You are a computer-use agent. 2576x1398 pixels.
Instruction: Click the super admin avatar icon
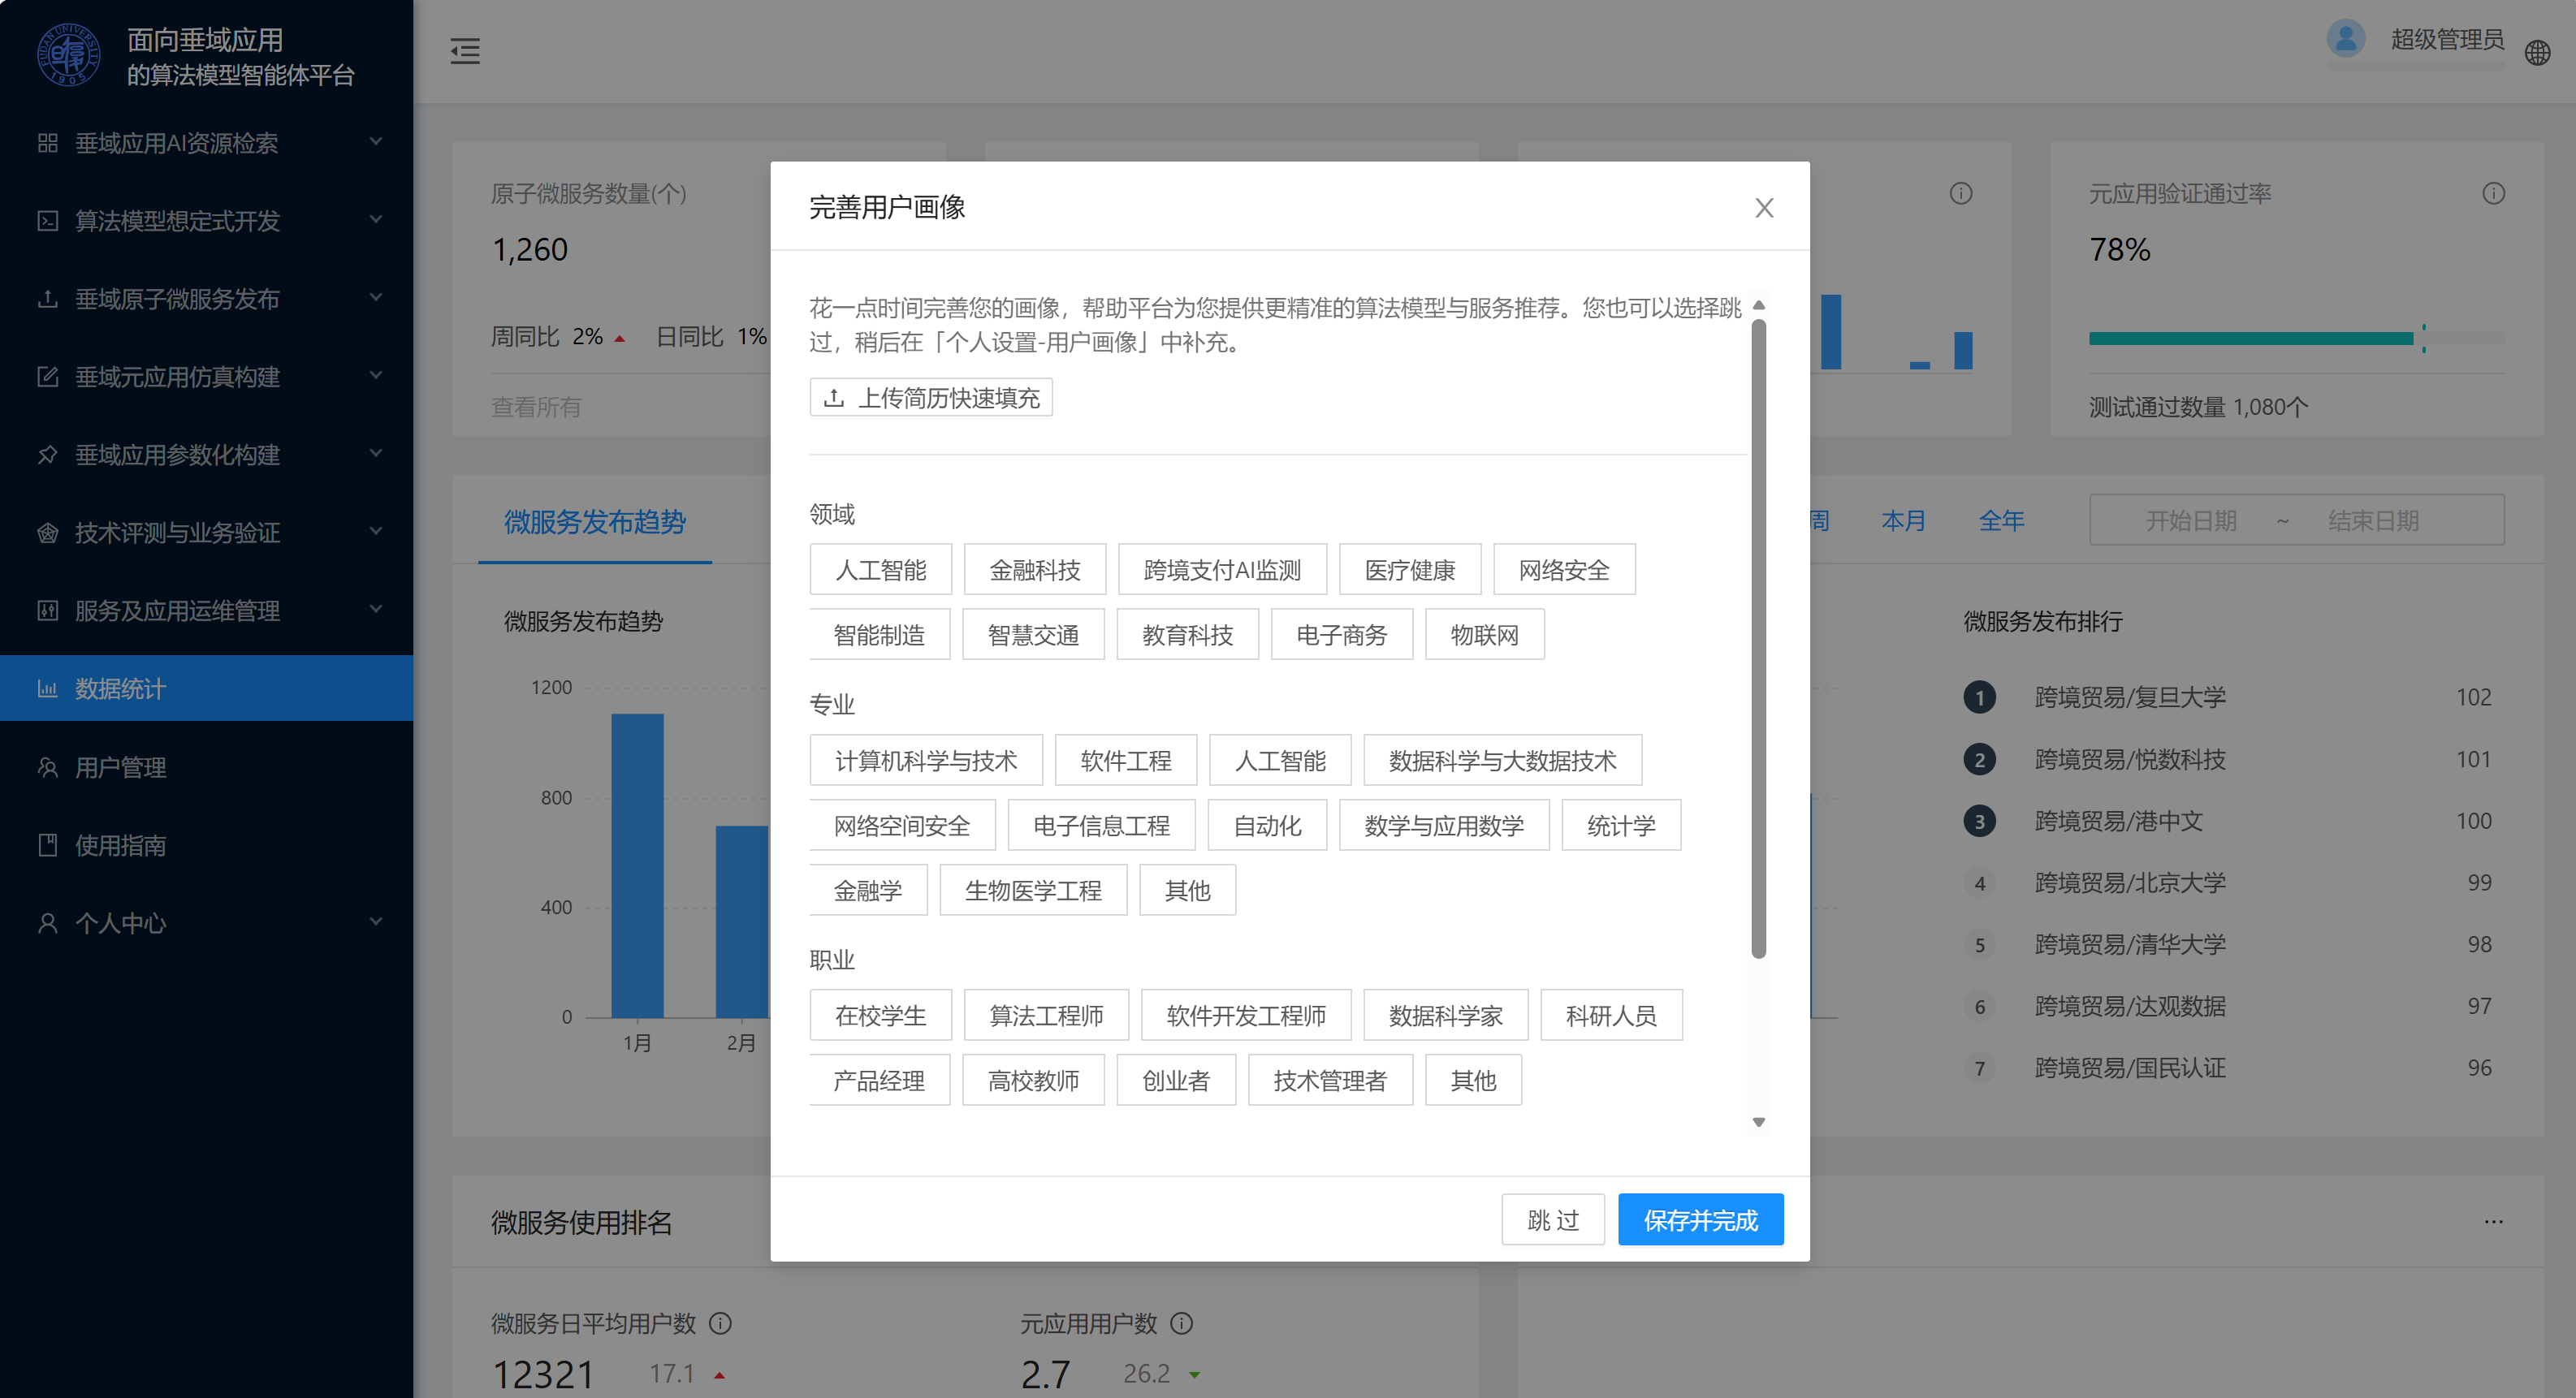click(2345, 39)
